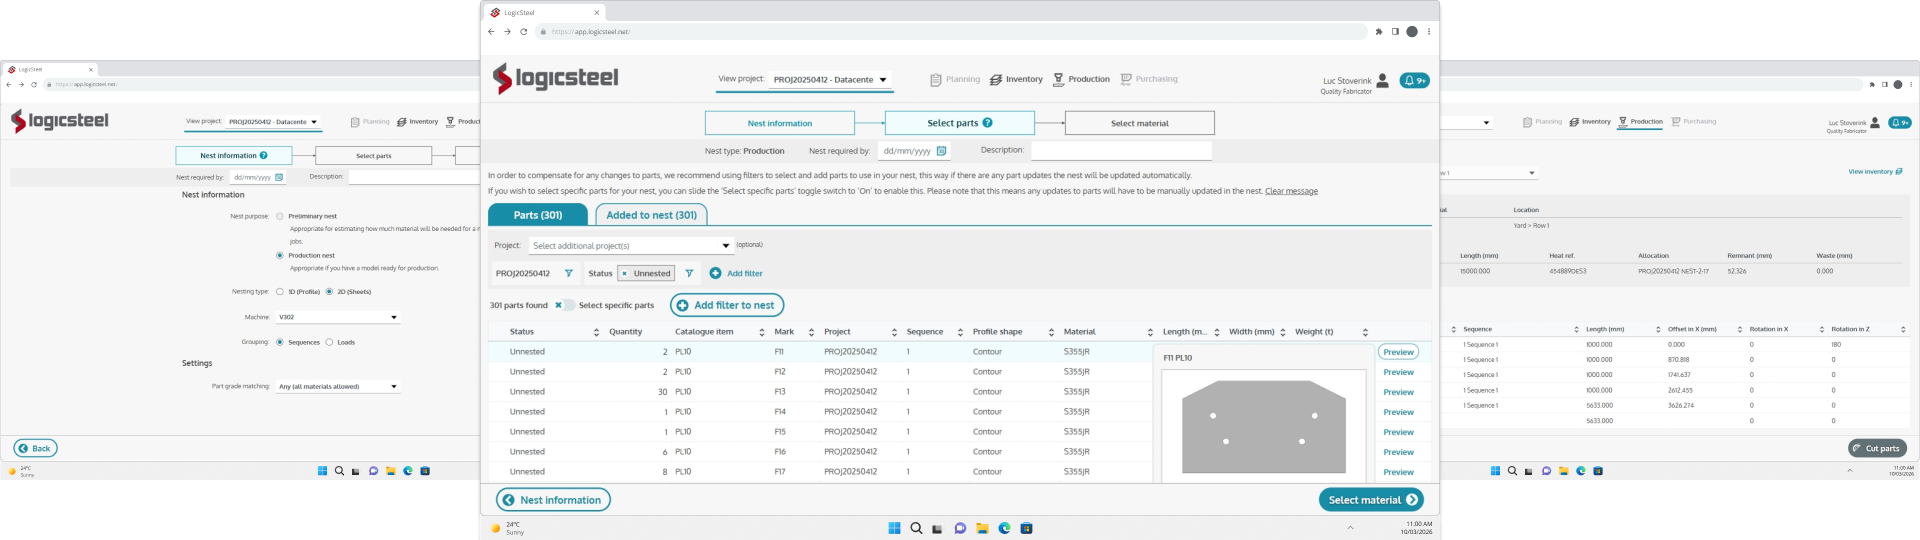Click the Clear message link
Image resolution: width=1920 pixels, height=540 pixels.
tap(1291, 191)
